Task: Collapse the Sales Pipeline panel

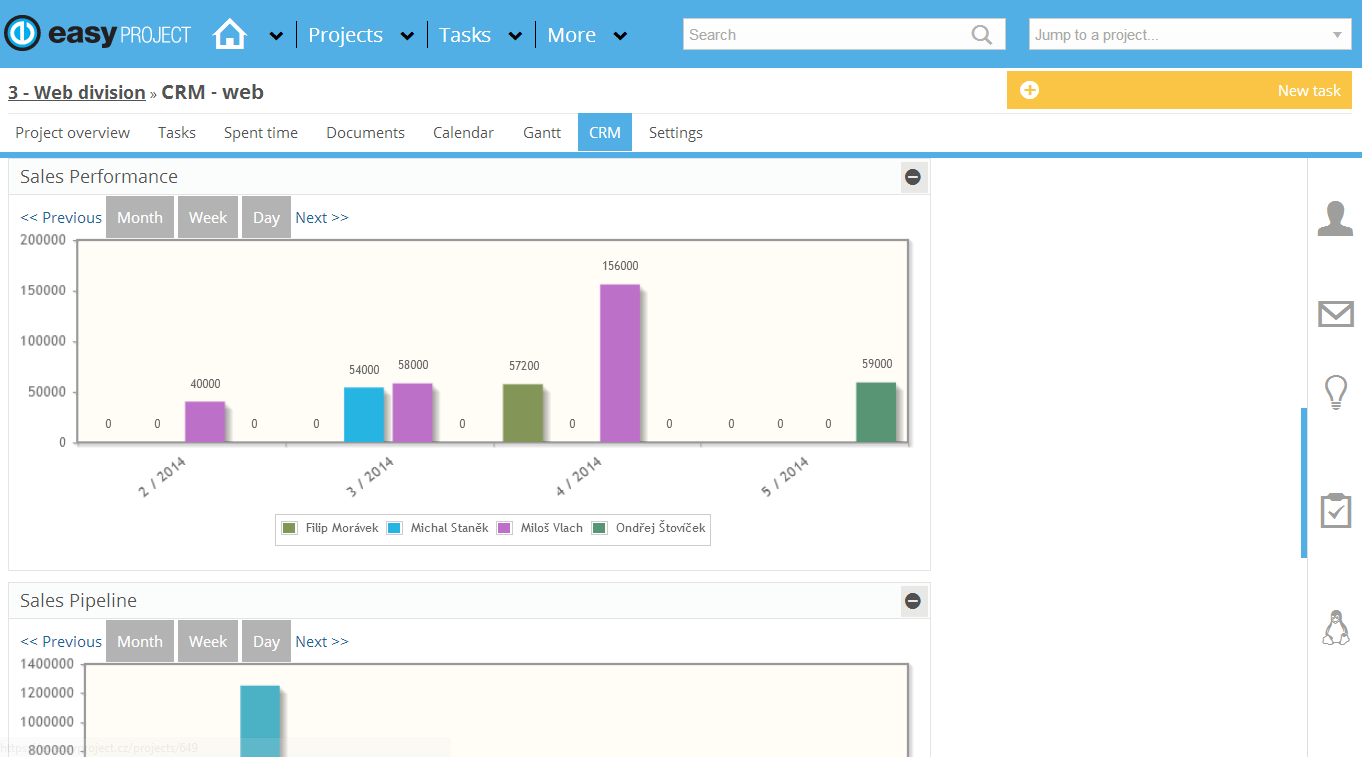Action: 912,601
